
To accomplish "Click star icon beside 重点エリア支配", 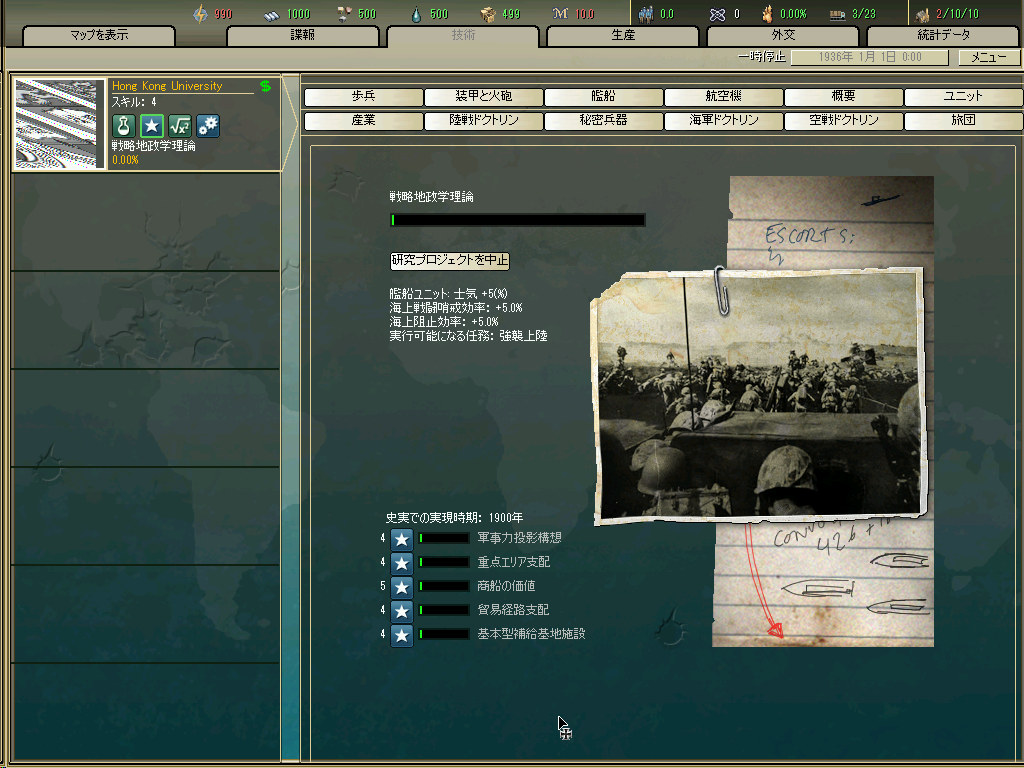I will pos(402,563).
